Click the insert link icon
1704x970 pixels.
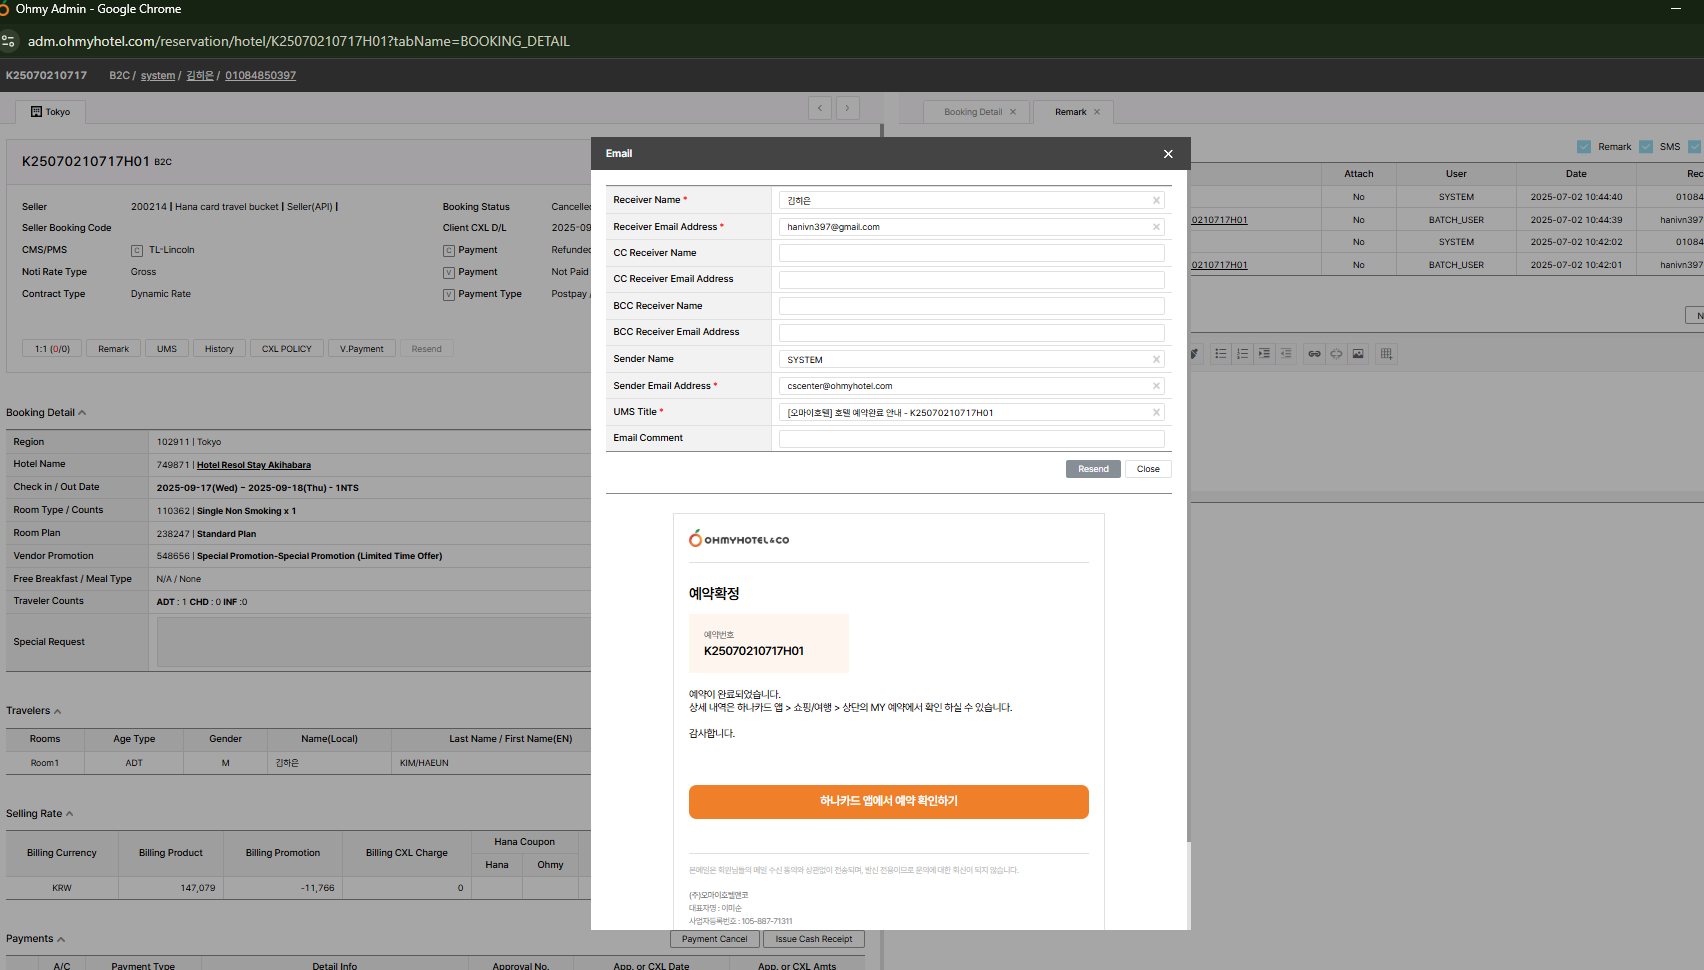point(1314,354)
